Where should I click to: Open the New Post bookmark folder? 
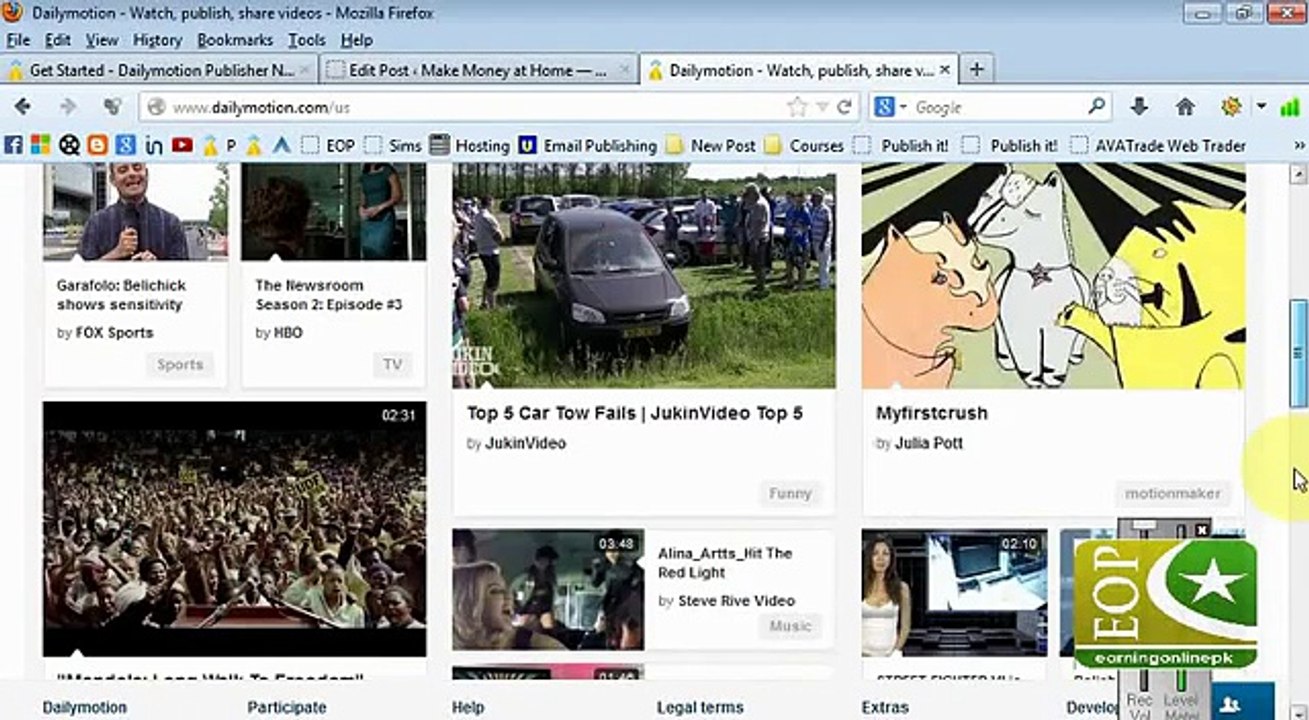tap(711, 145)
